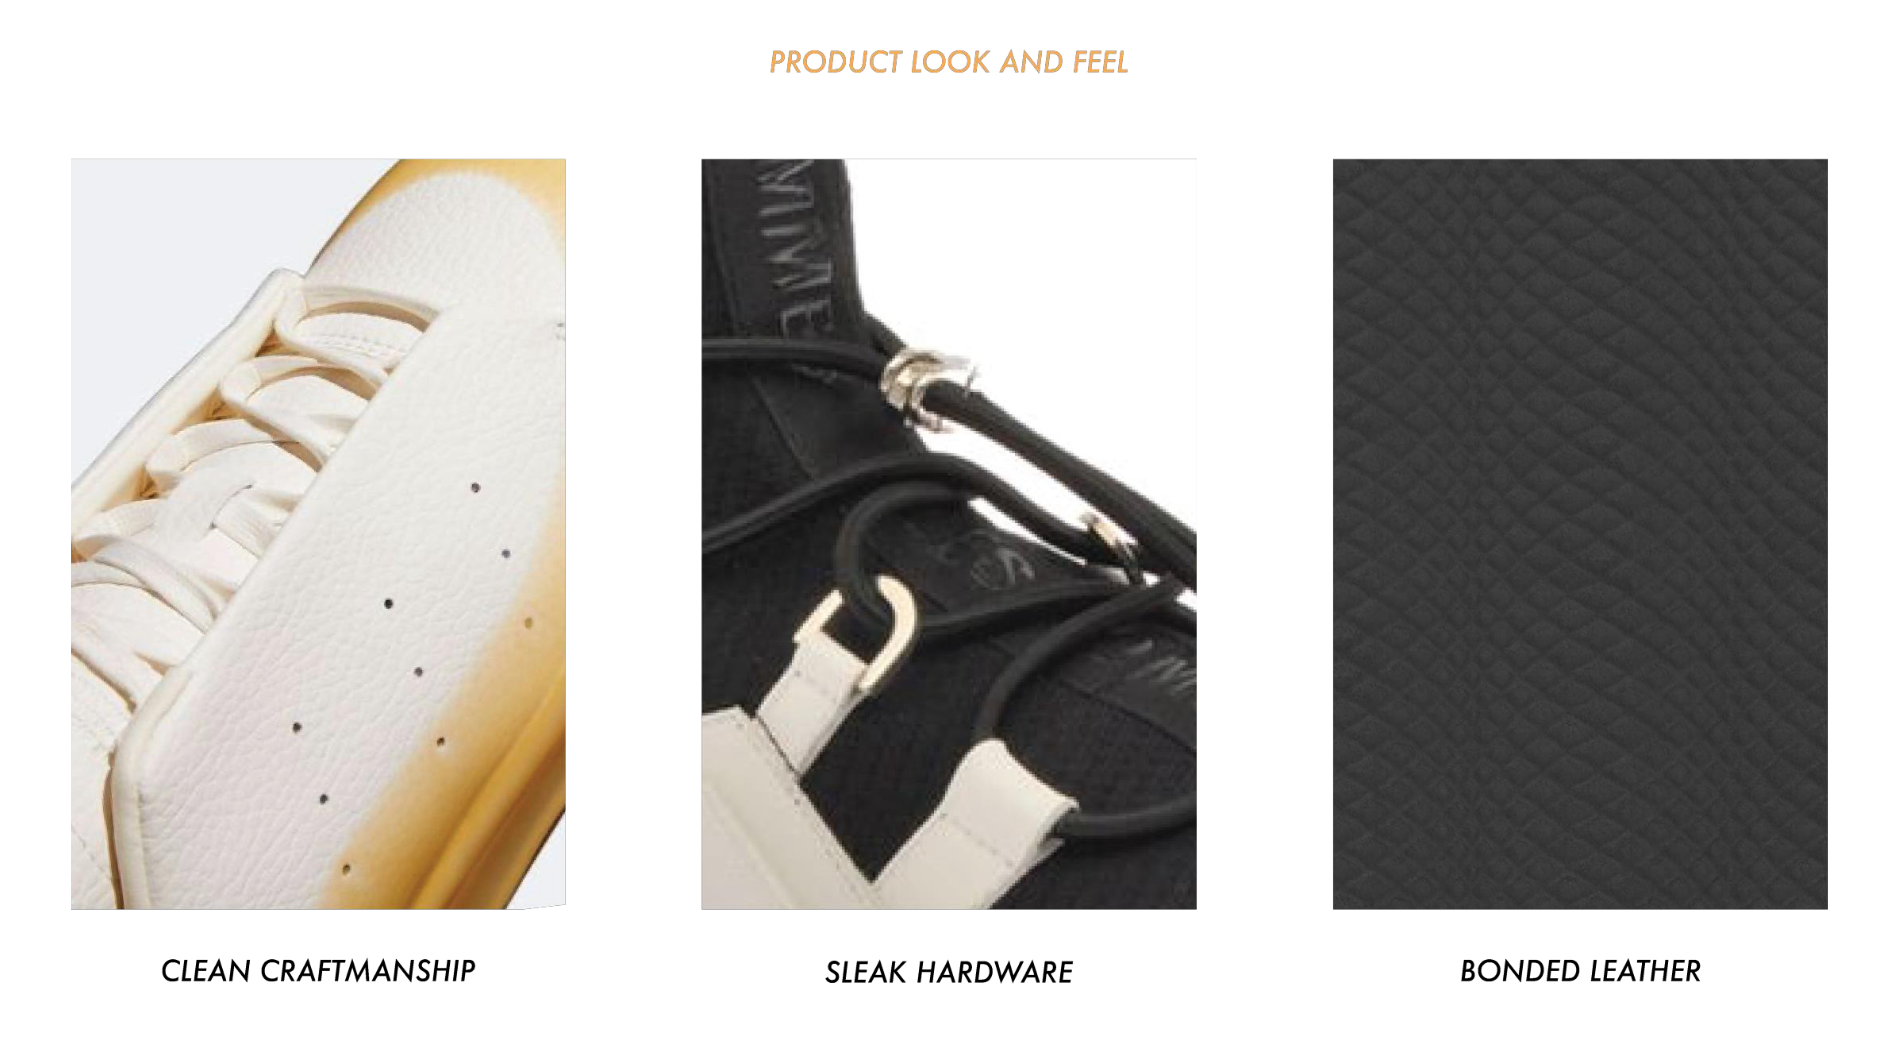Click the 'BONDED LEATHER' caption

(x=1580, y=971)
